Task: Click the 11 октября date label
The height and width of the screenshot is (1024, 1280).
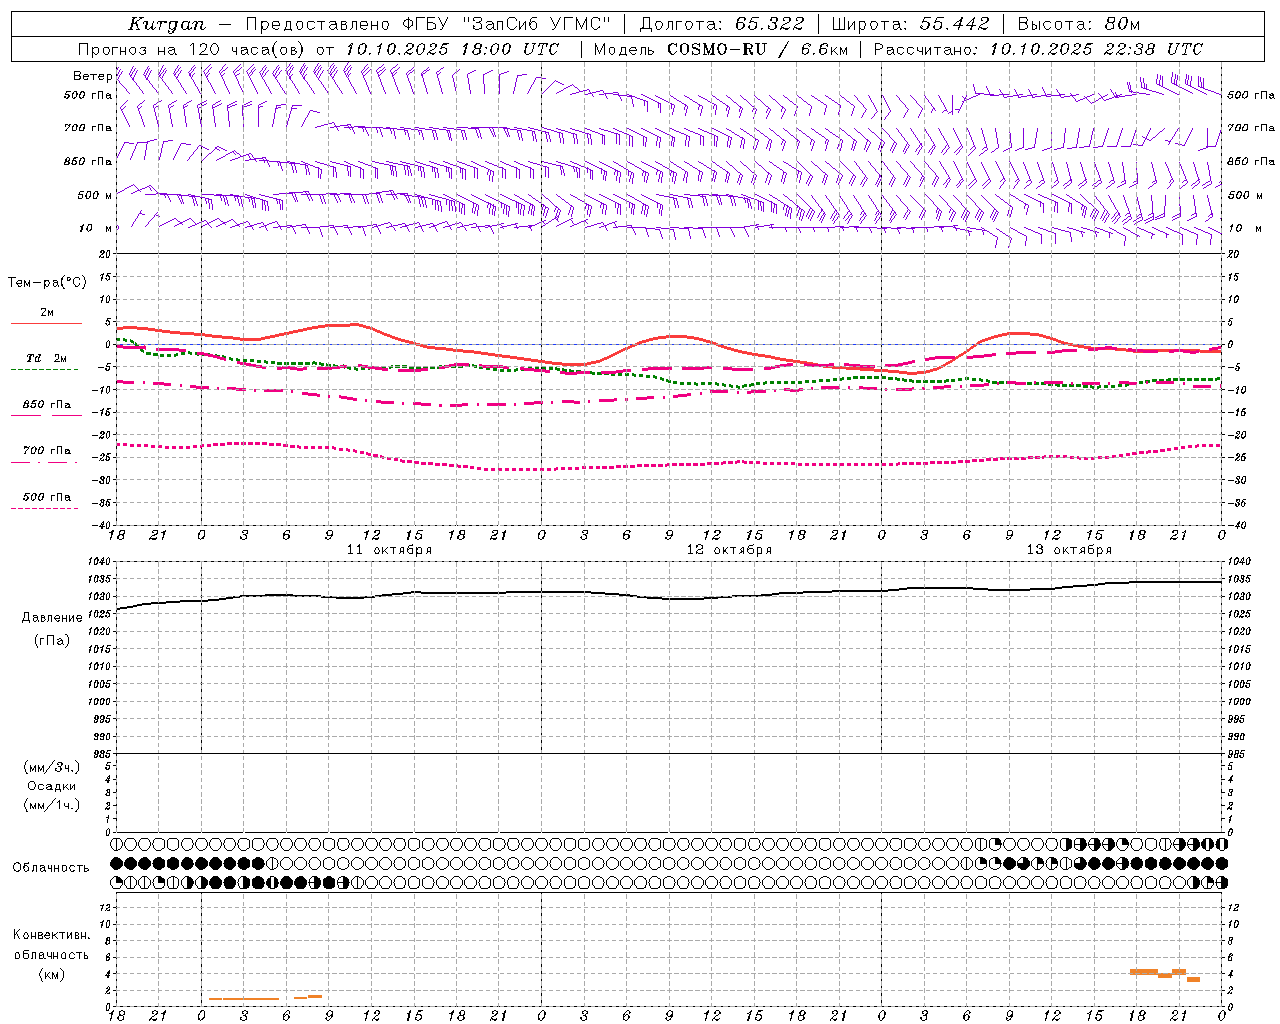Action: 389,550
